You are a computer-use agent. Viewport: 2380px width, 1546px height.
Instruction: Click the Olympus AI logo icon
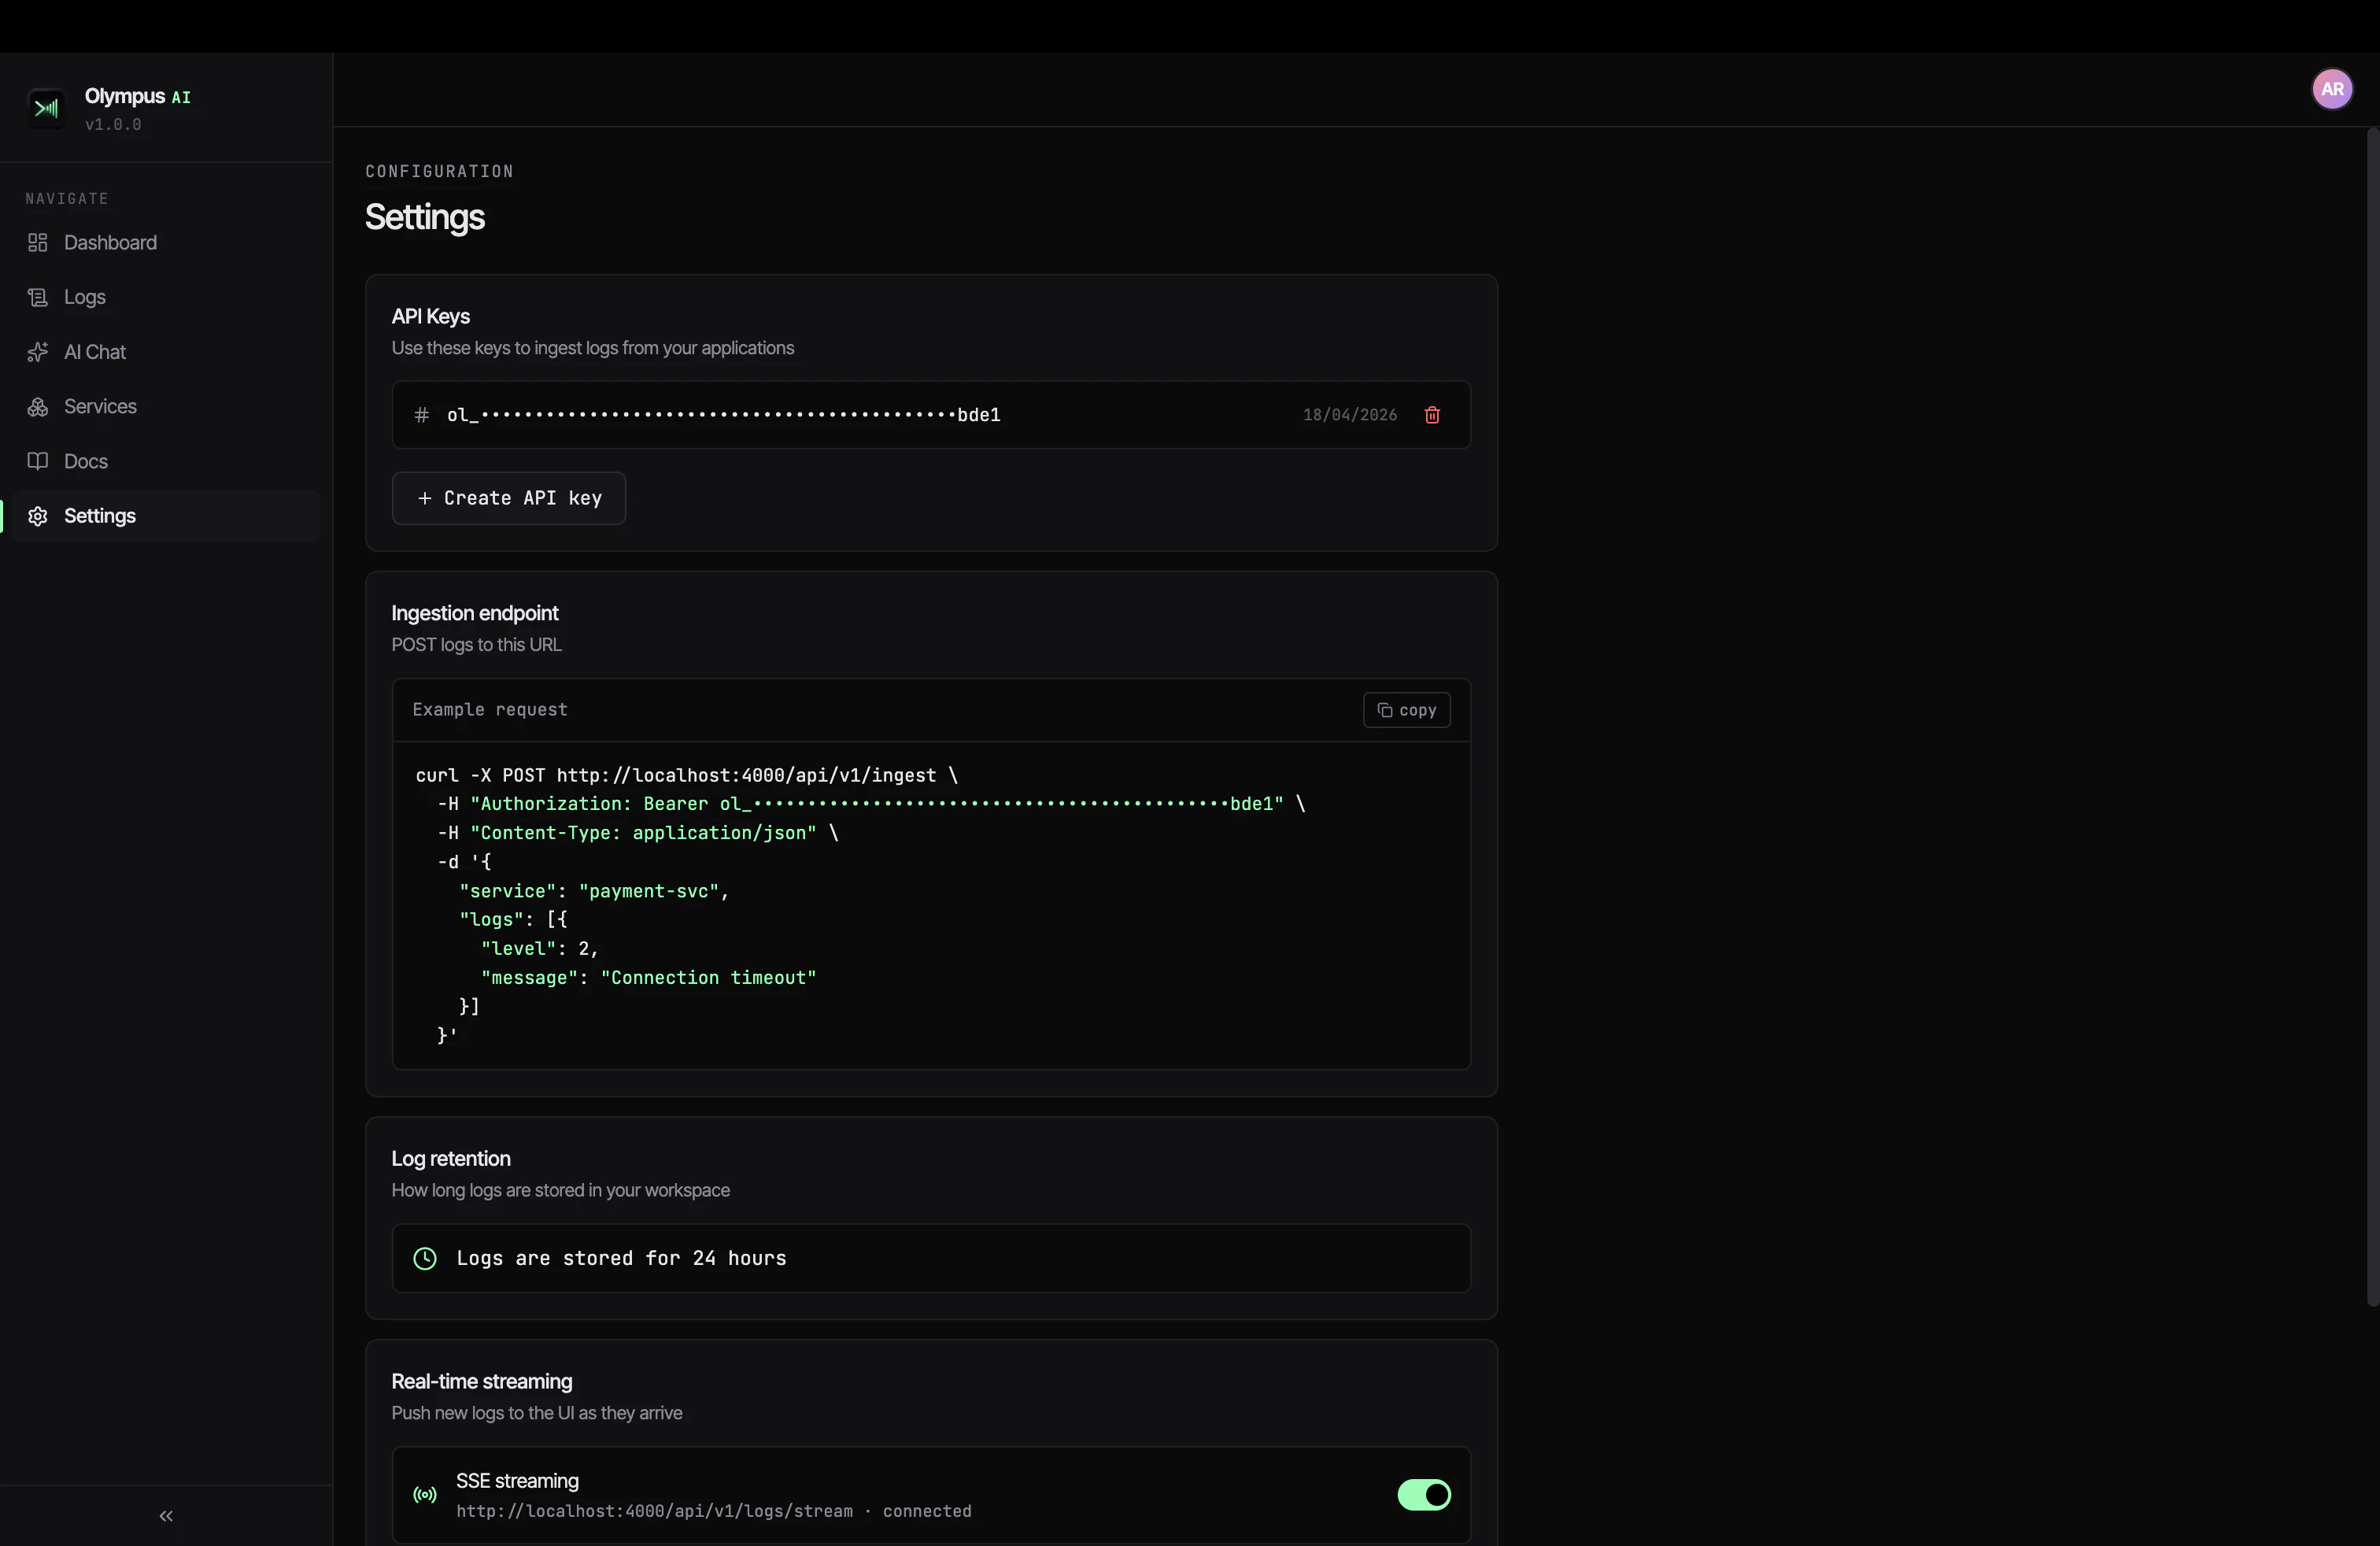tap(46, 109)
